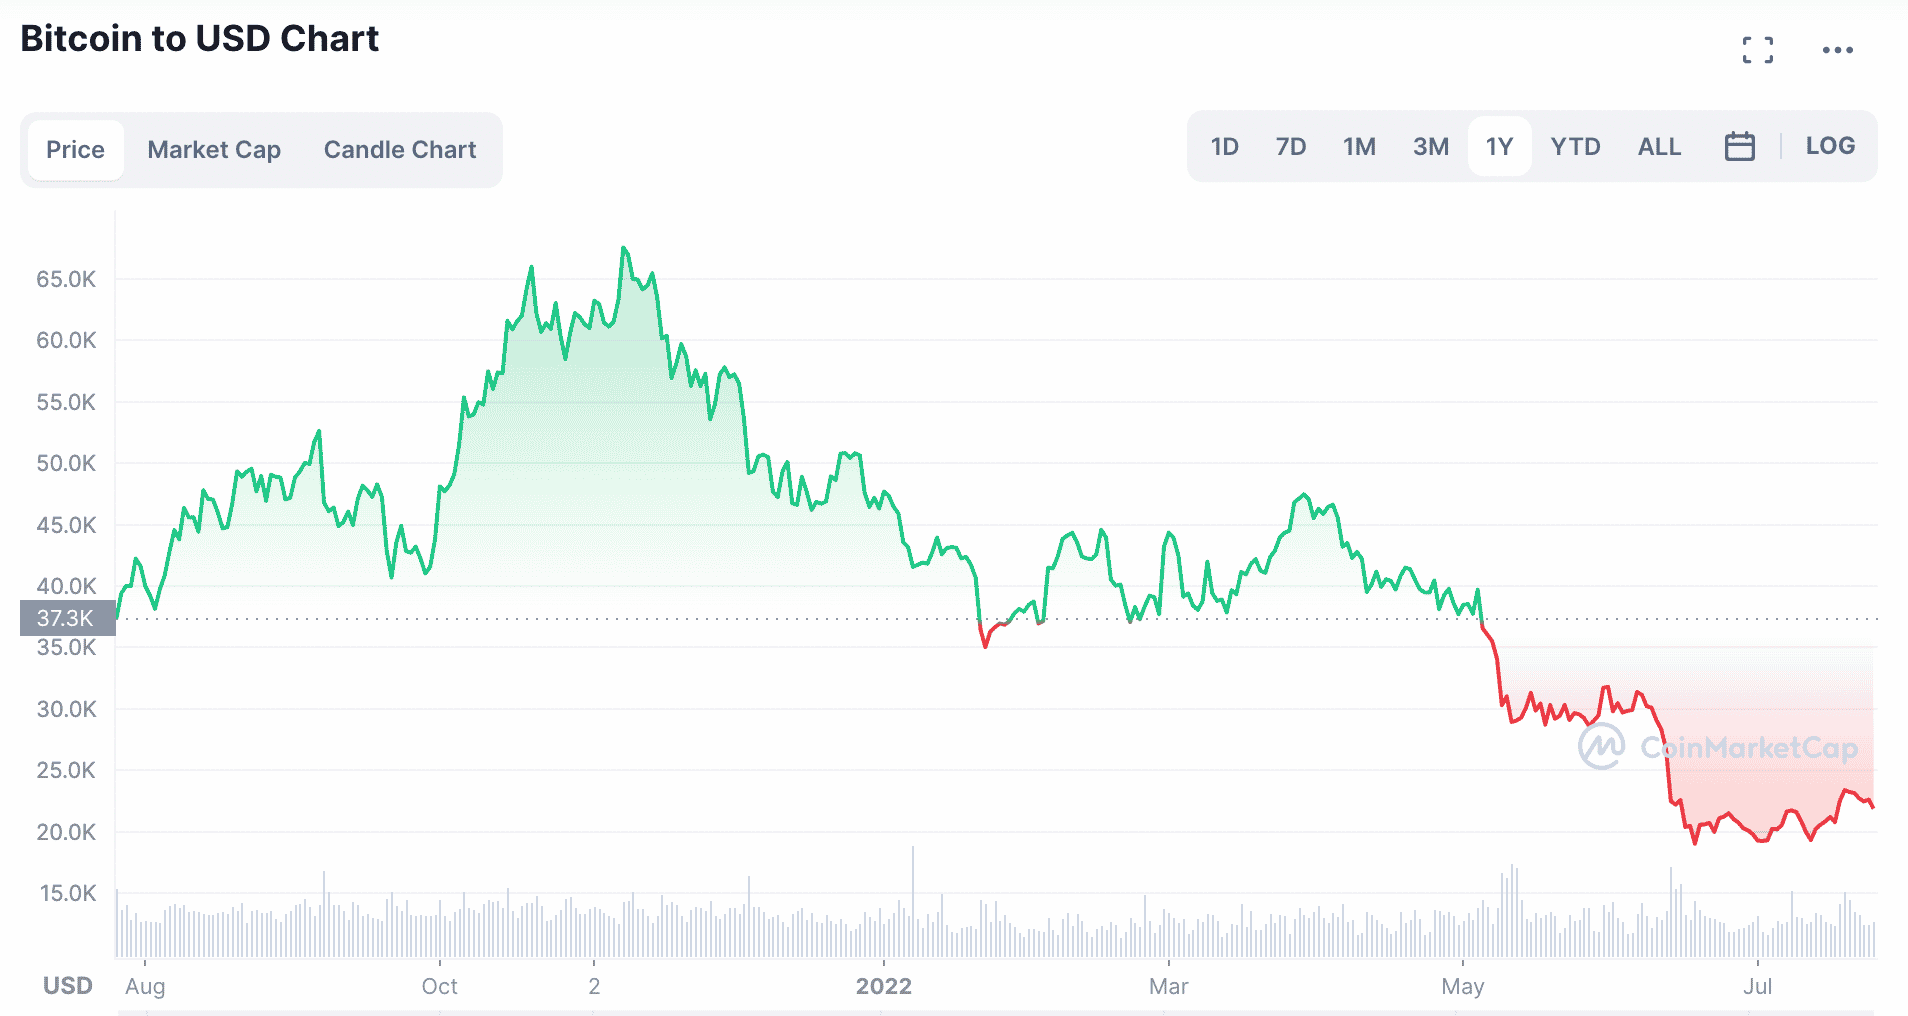
Task: Select the 7D timeframe
Action: [x=1291, y=146]
